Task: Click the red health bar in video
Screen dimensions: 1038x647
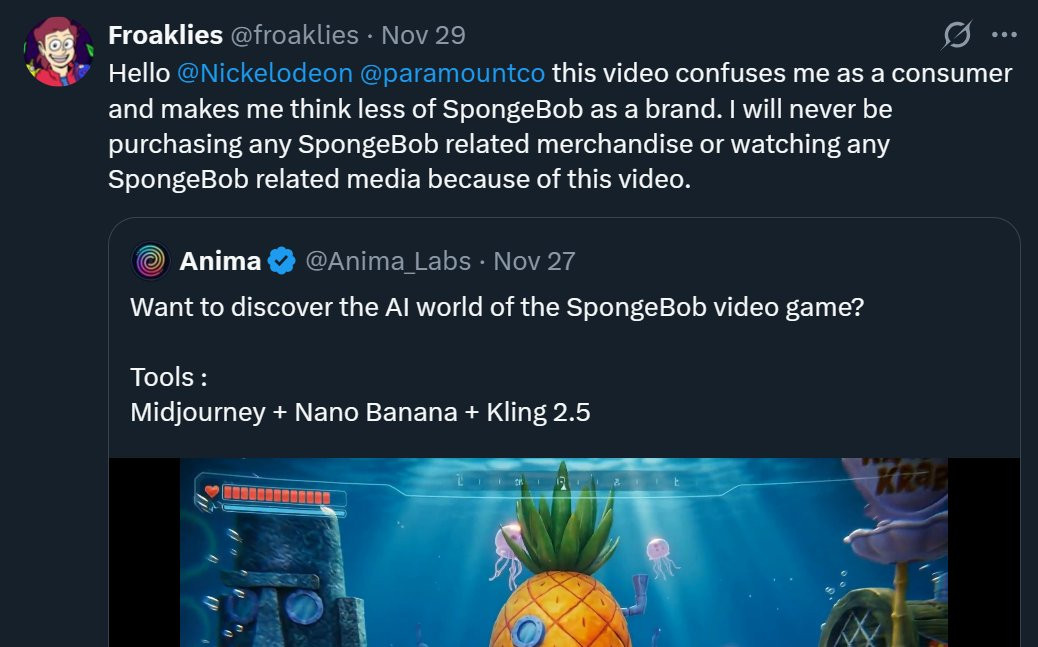Action: [276, 496]
